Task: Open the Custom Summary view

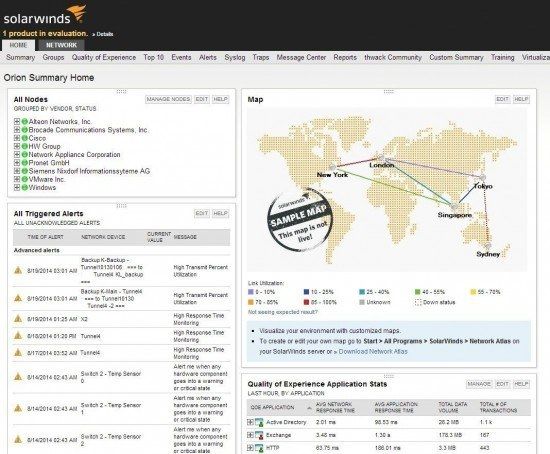Action: 456,57
